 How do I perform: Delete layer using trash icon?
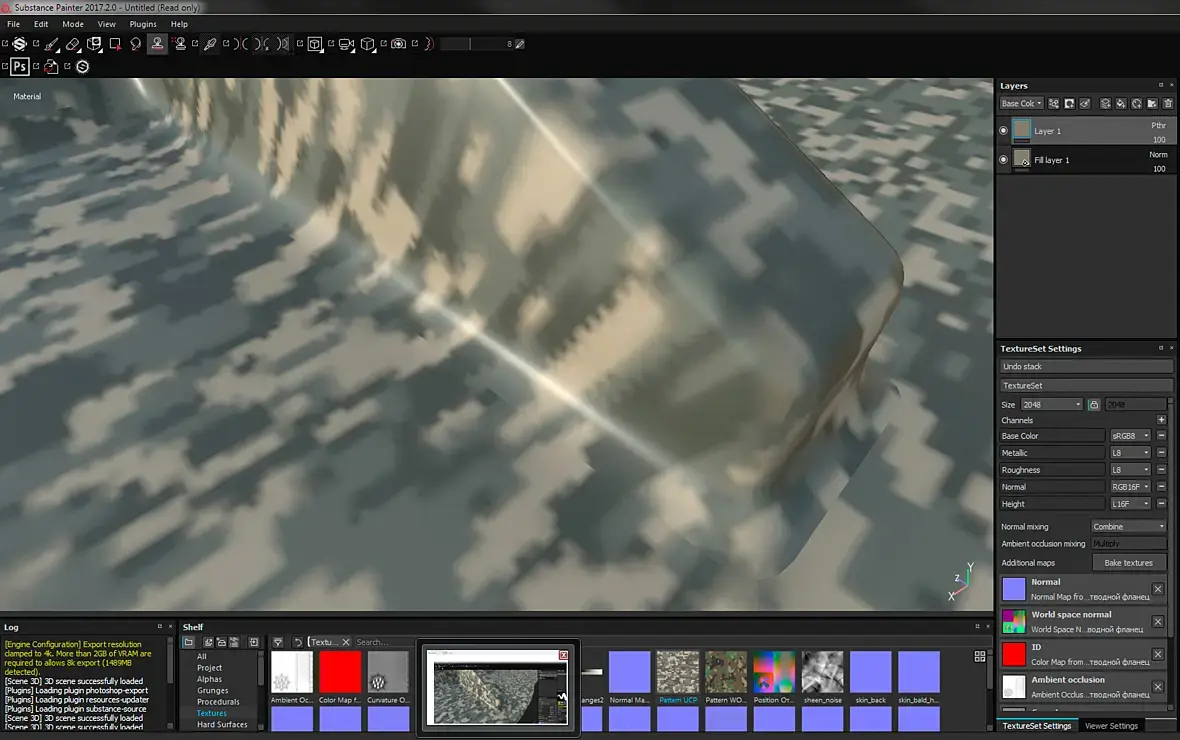pos(1168,103)
